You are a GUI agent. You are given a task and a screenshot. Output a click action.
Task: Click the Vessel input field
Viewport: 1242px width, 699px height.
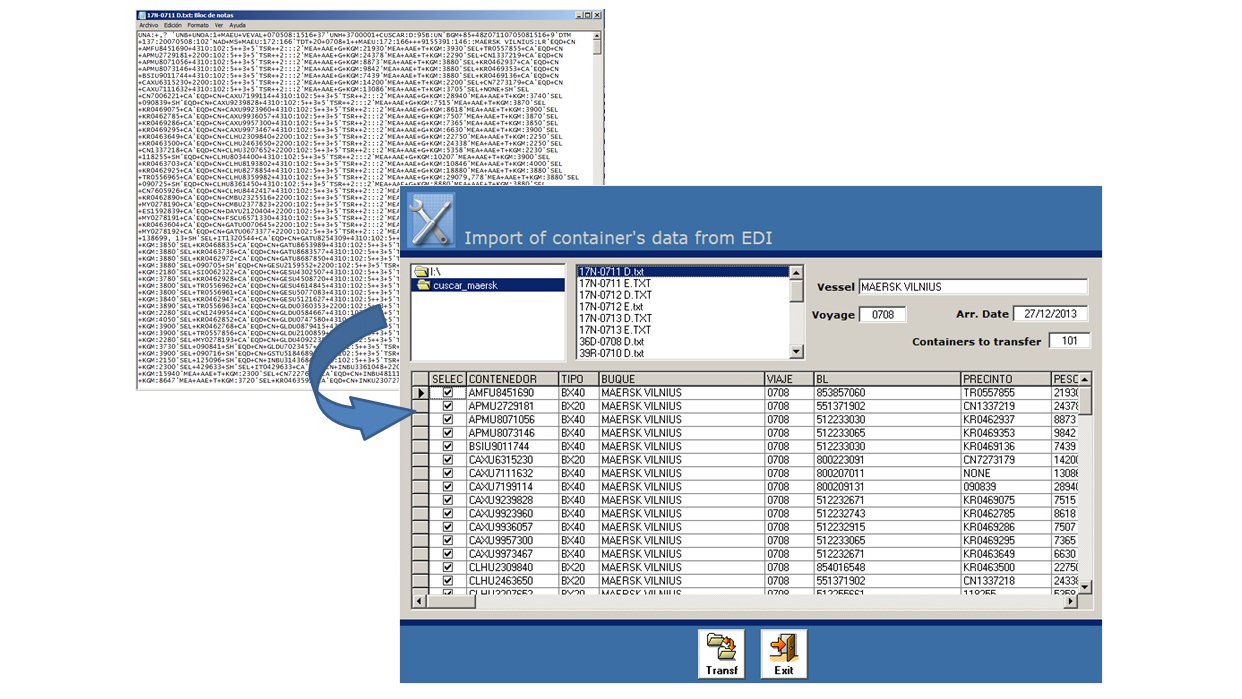(972, 287)
